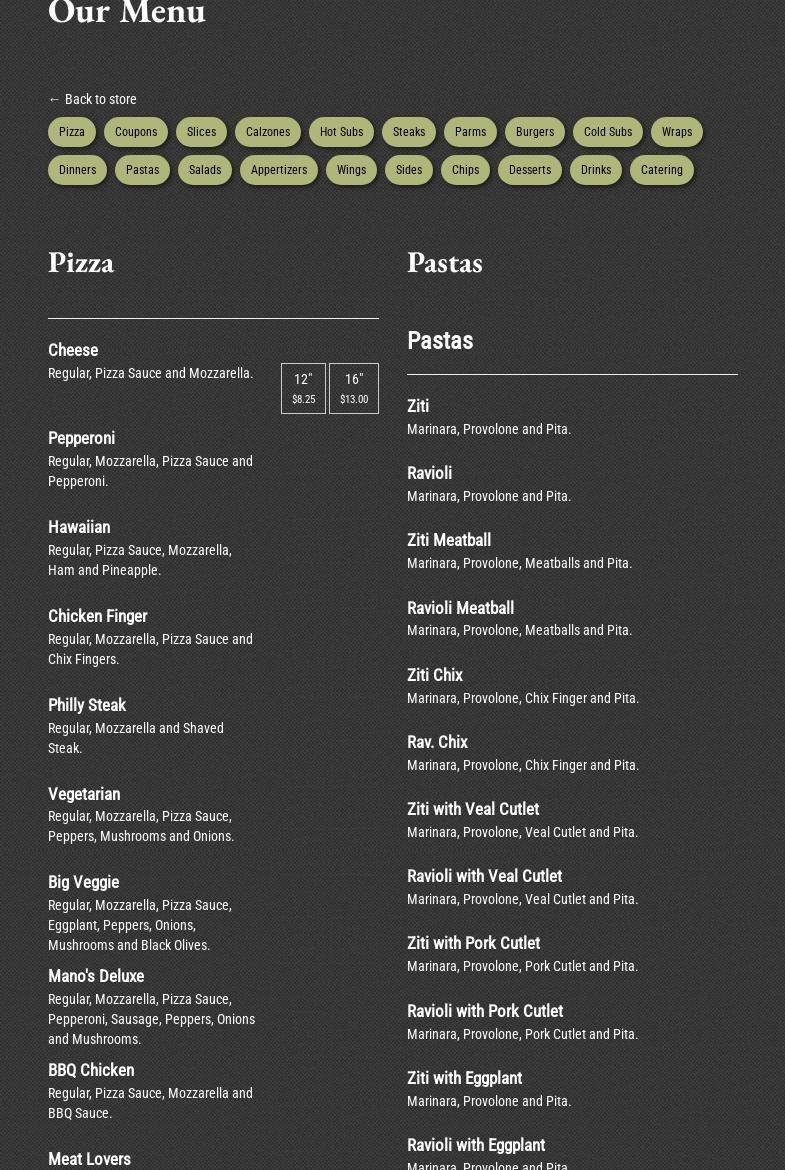Select the Pizza category tag
The image size is (785, 1170).
[x=72, y=132]
